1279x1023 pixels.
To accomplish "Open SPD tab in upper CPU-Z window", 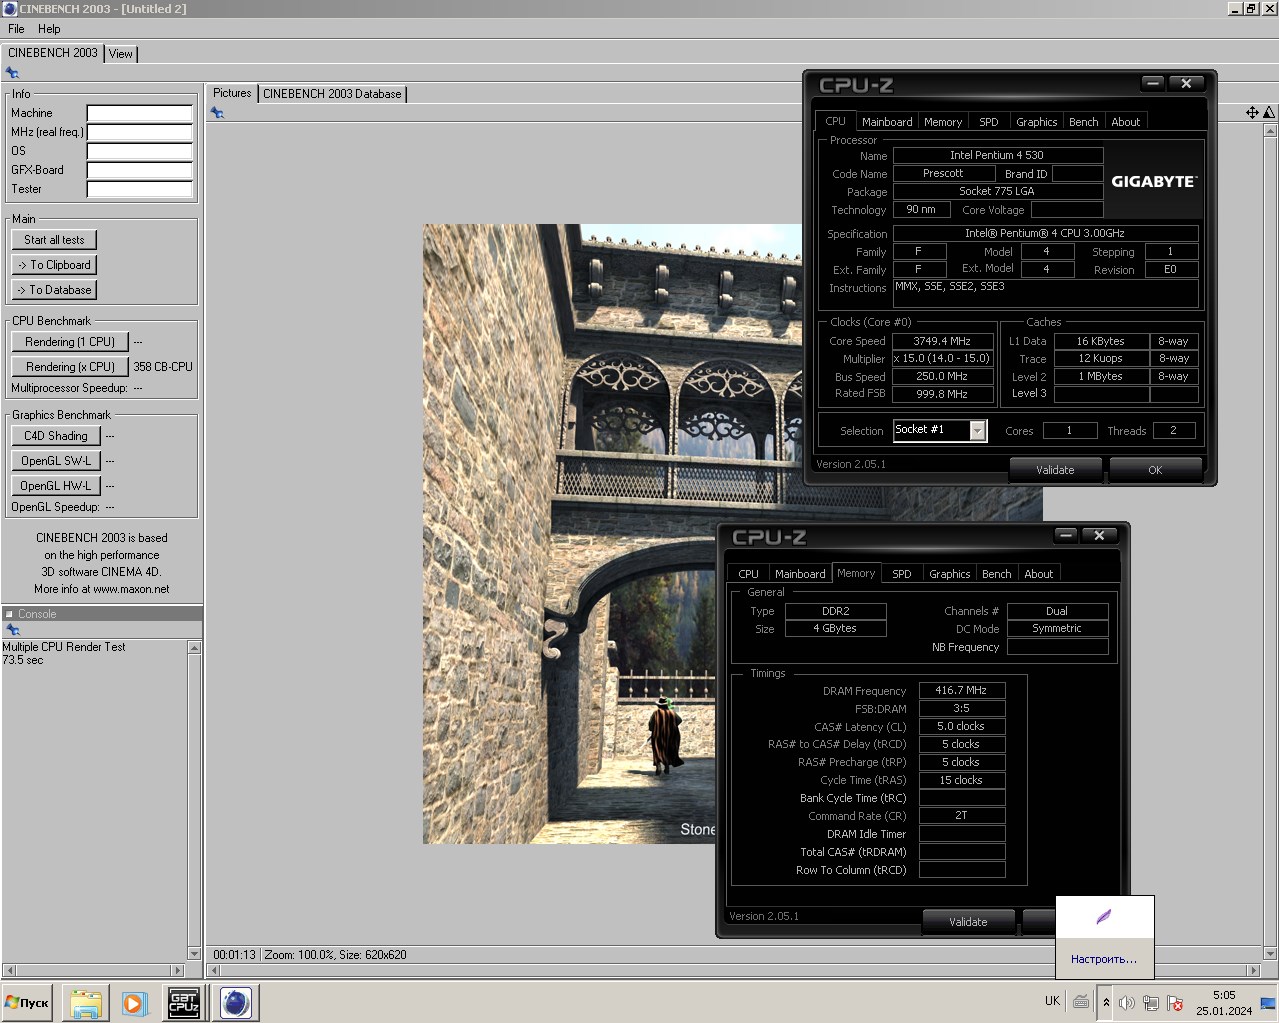I will tap(989, 122).
